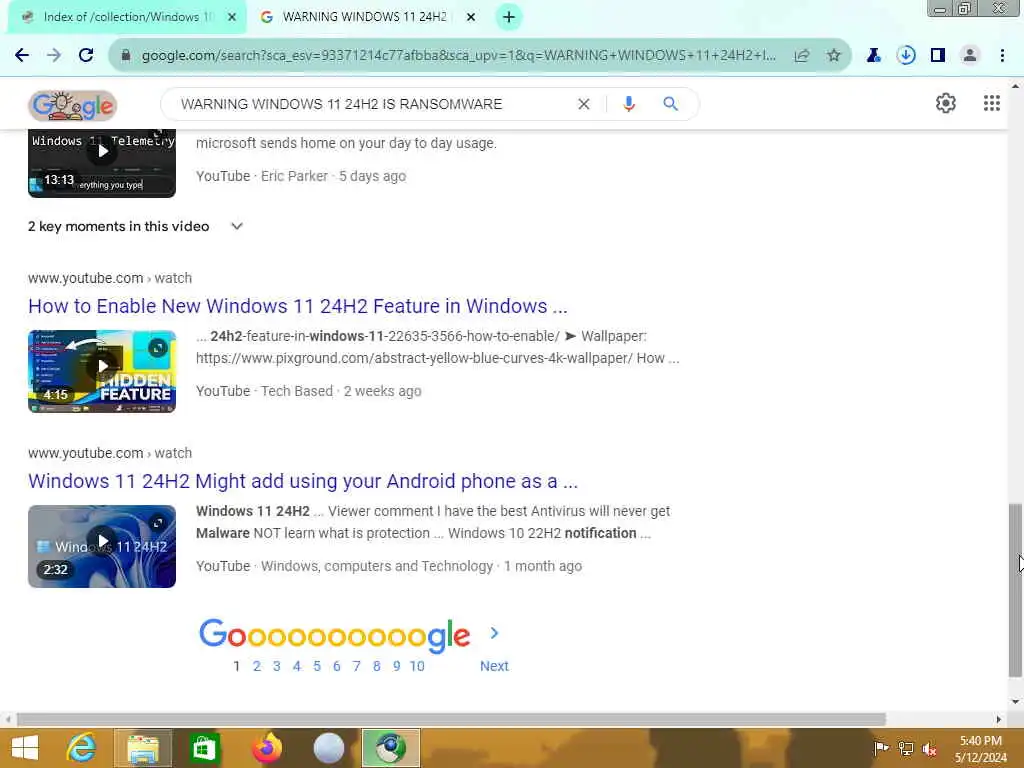This screenshot has width=1024, height=768.
Task: Bookmark this page with the star icon
Action: pyautogui.click(x=834, y=56)
